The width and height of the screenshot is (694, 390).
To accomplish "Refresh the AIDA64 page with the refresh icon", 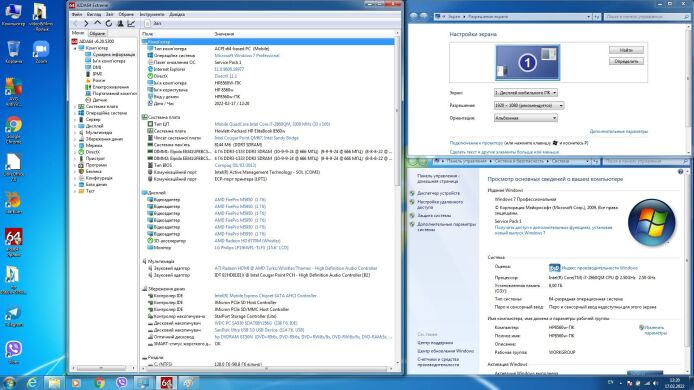I will click(108, 23).
